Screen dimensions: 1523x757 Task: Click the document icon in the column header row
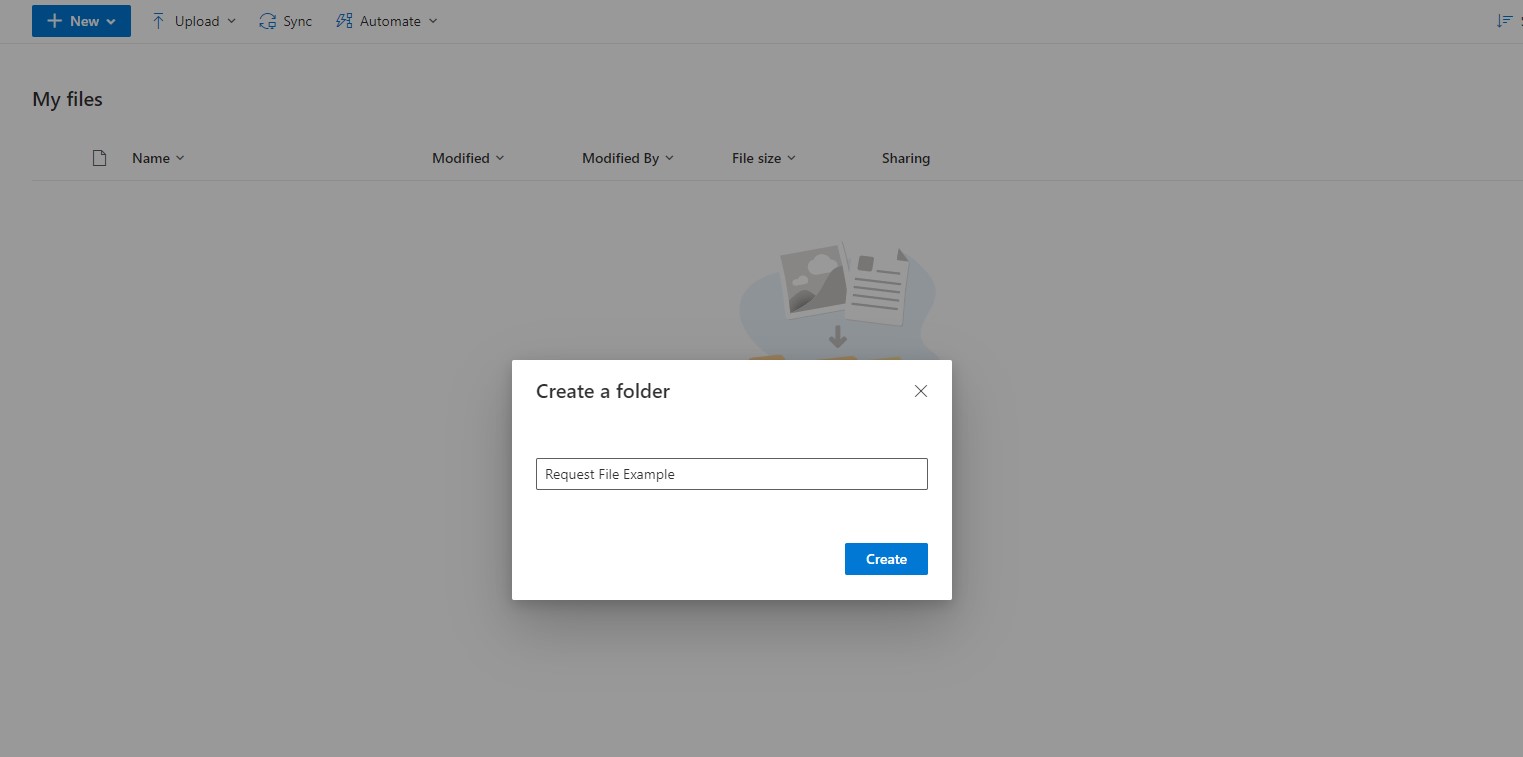tap(99, 157)
